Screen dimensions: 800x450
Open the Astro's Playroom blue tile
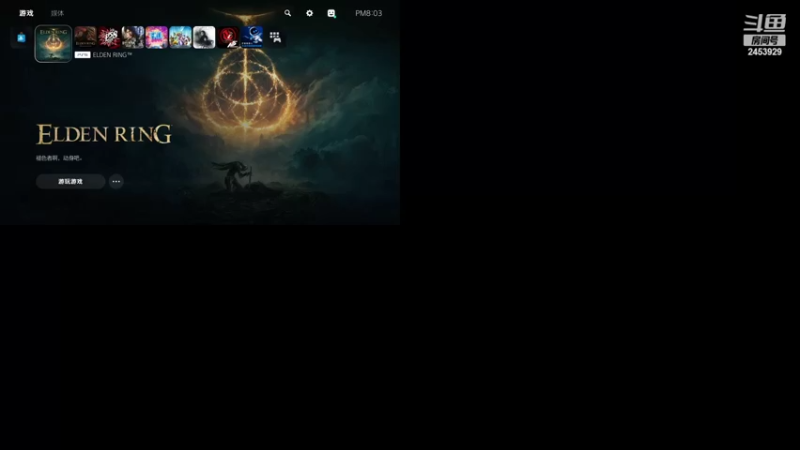(252, 37)
